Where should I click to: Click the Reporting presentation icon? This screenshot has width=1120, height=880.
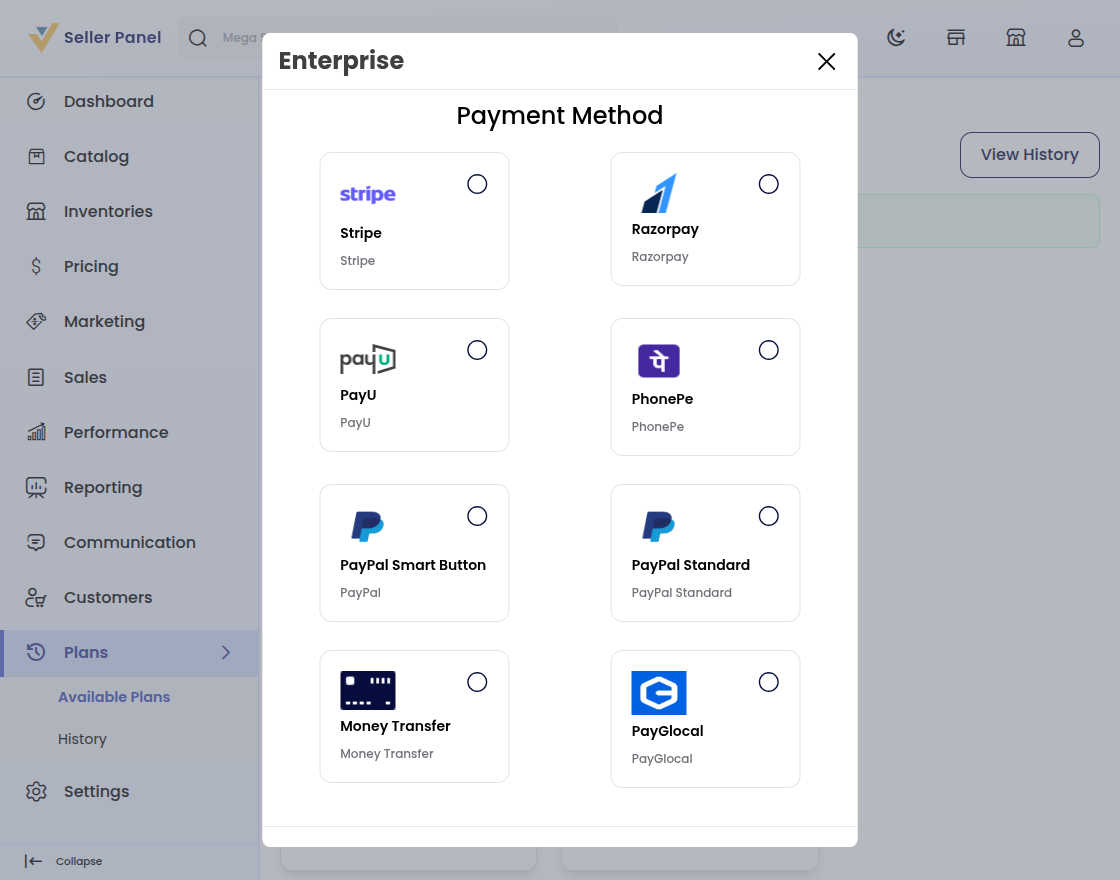[36, 487]
